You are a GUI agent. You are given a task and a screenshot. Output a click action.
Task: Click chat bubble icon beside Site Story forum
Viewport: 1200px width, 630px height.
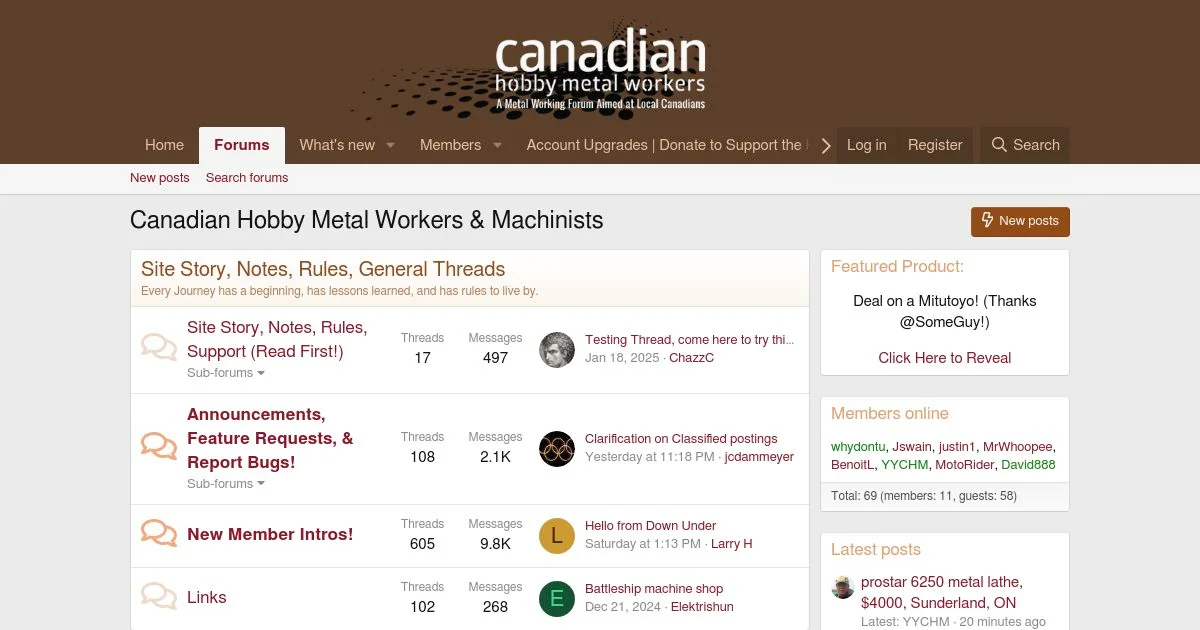[159, 348]
